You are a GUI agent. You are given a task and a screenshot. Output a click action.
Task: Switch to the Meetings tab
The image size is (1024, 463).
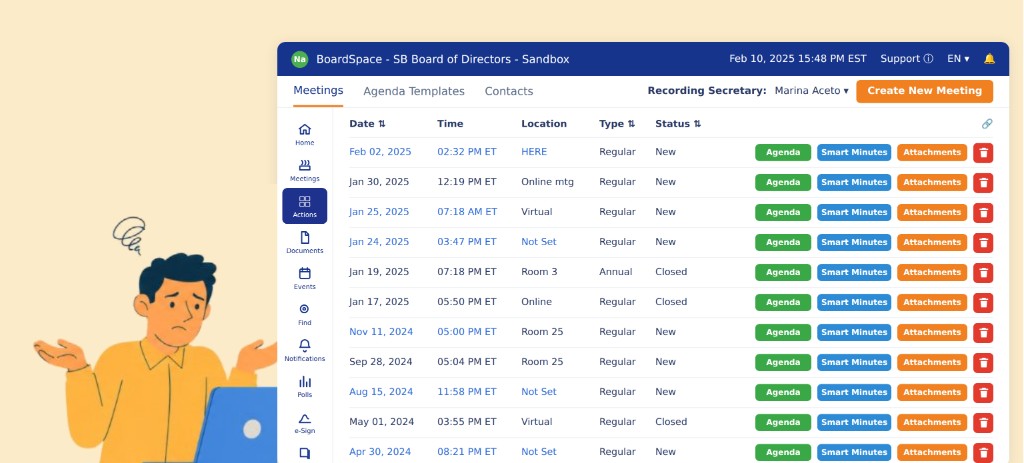(x=318, y=91)
